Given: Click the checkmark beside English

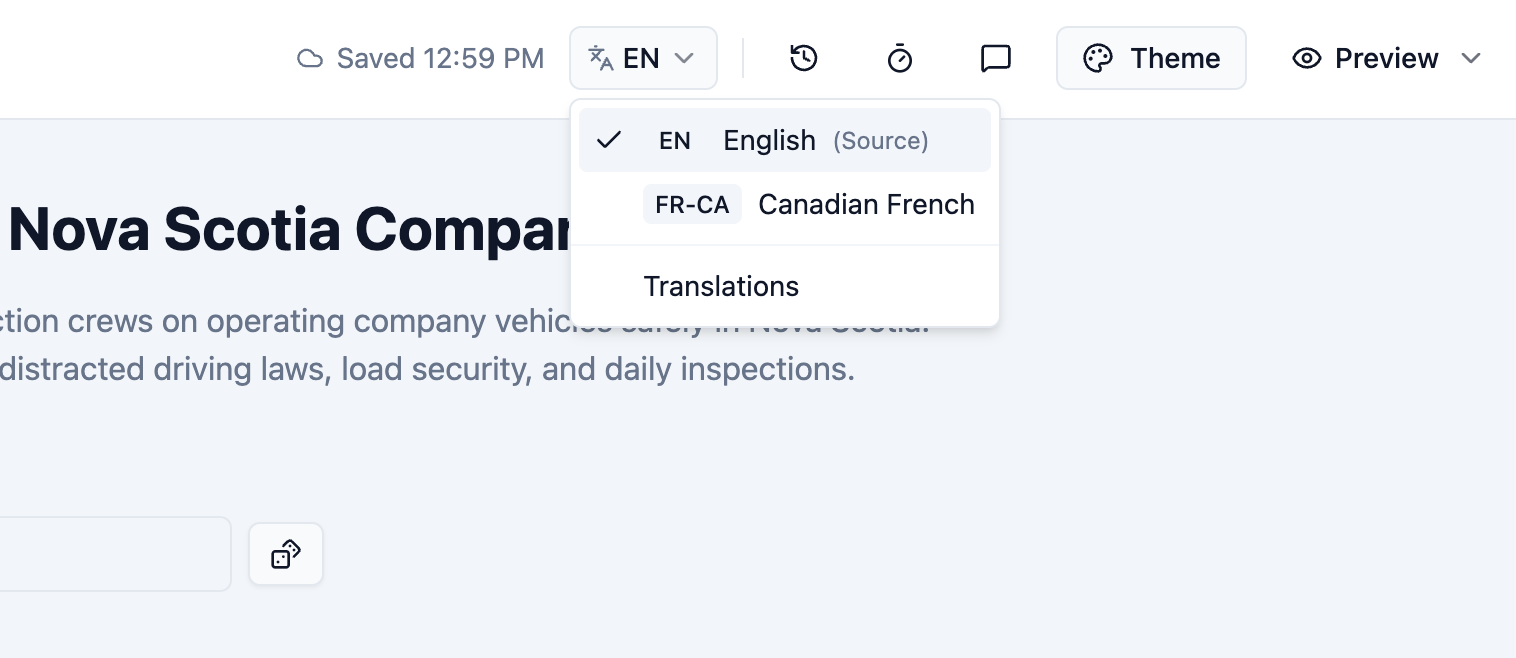Looking at the screenshot, I should 609,140.
